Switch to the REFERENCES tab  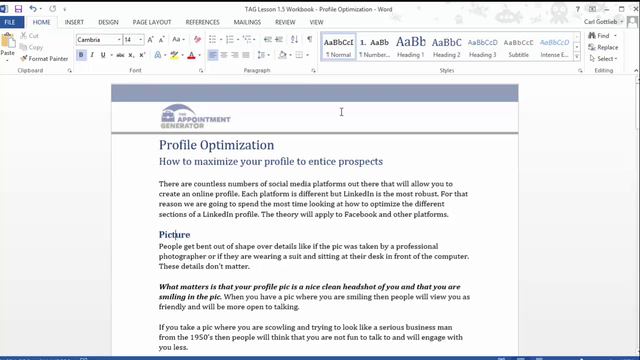[x=202, y=22]
